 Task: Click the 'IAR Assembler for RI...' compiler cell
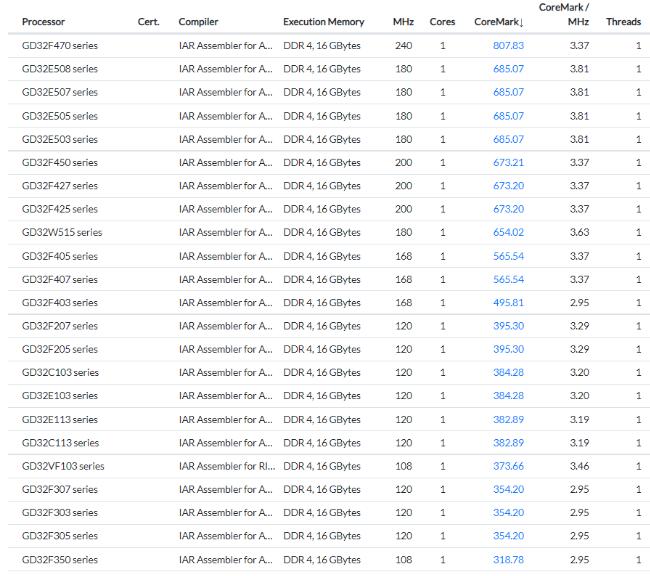coord(227,466)
